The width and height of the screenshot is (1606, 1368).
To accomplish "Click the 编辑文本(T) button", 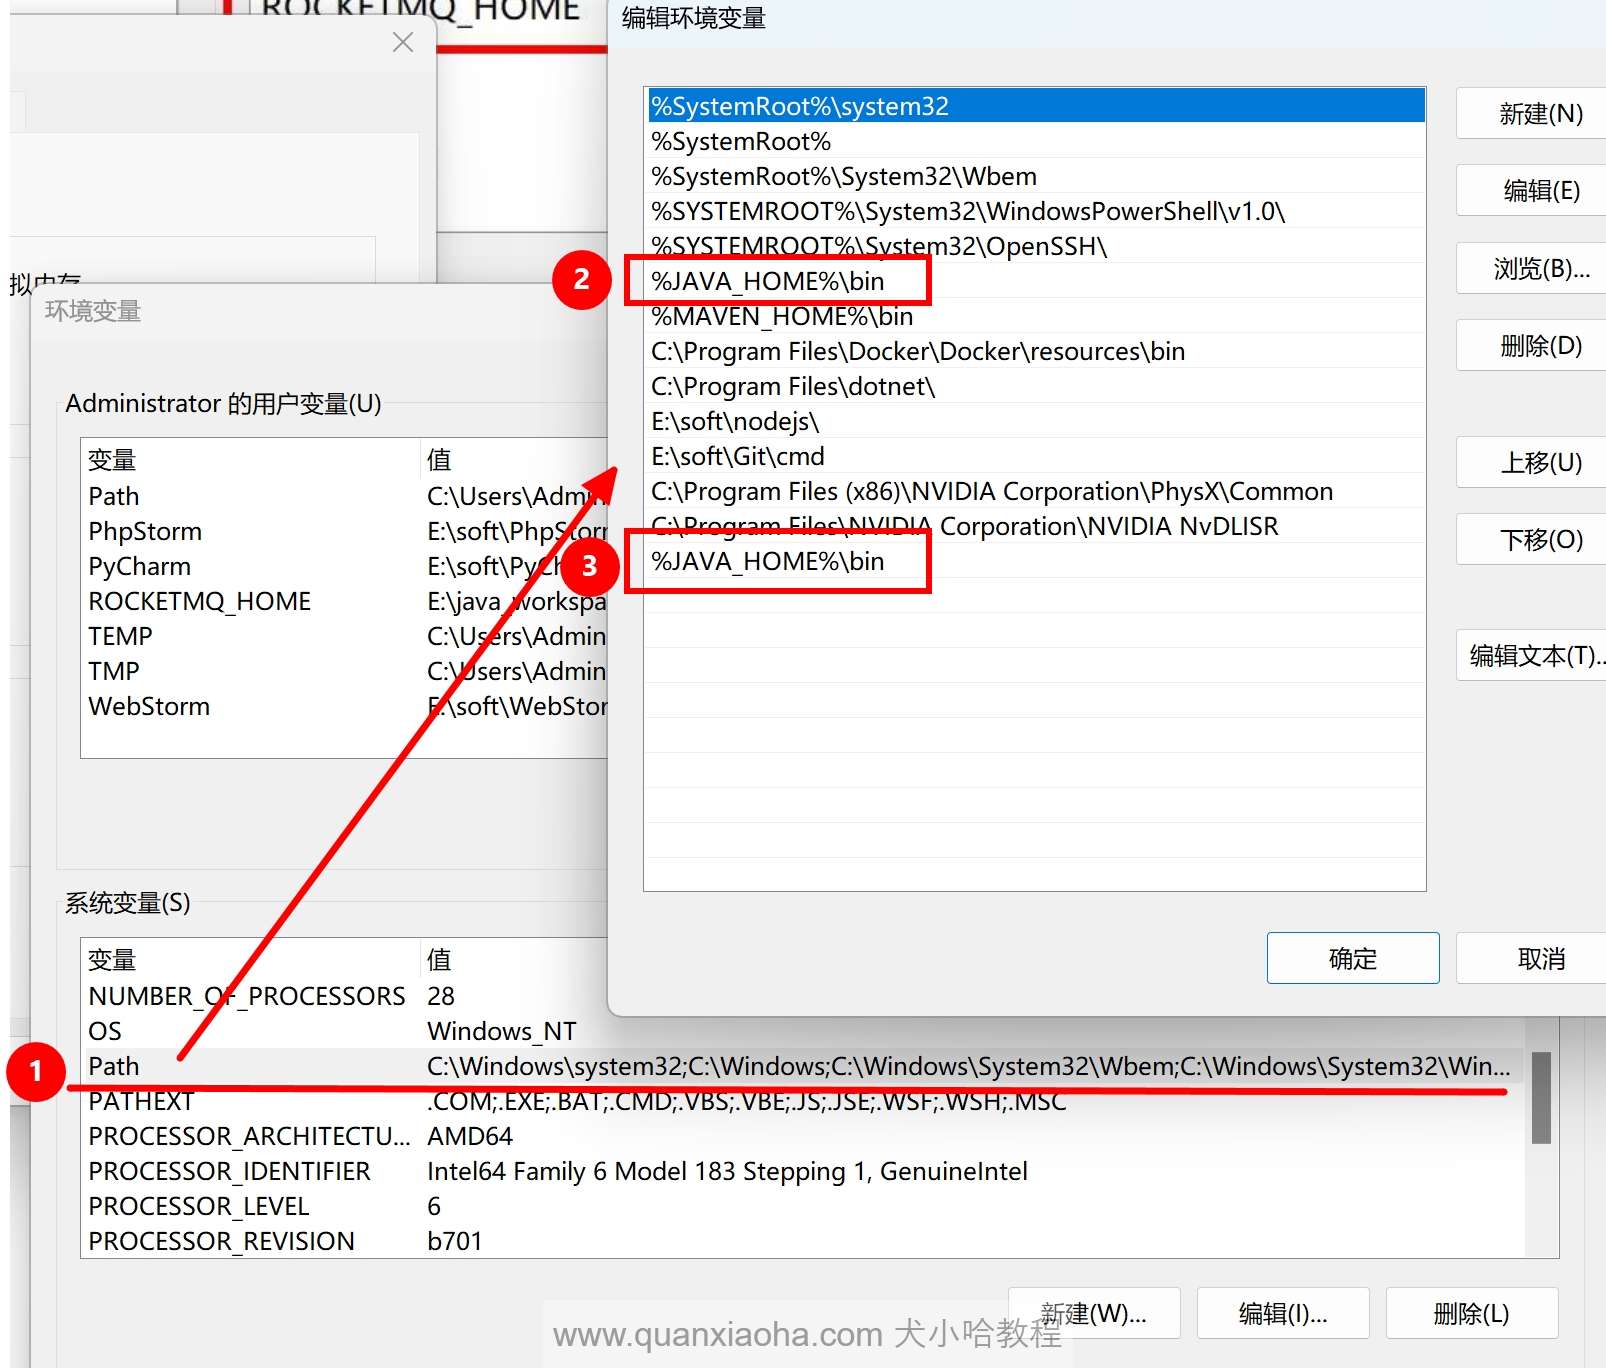I will point(1533,656).
